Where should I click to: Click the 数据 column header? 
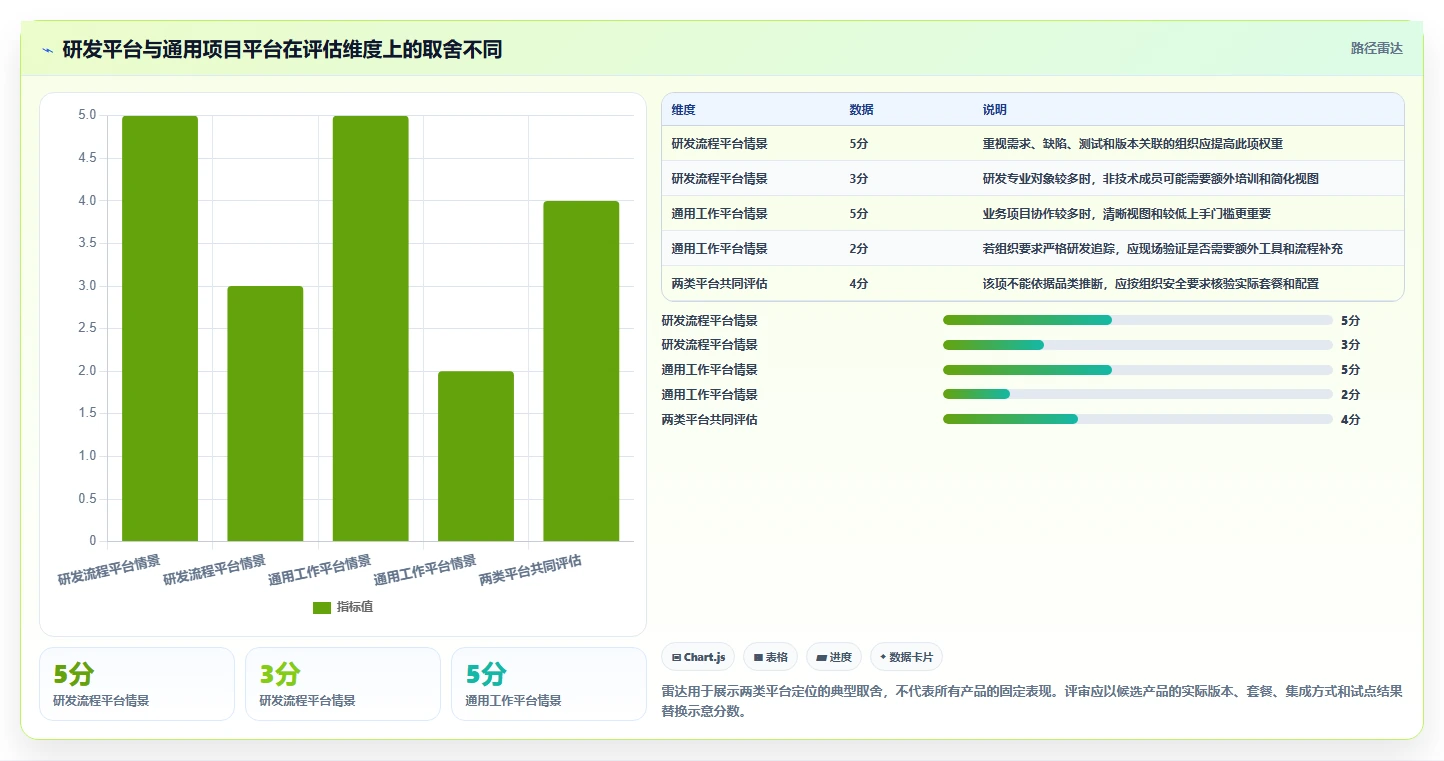(x=861, y=109)
